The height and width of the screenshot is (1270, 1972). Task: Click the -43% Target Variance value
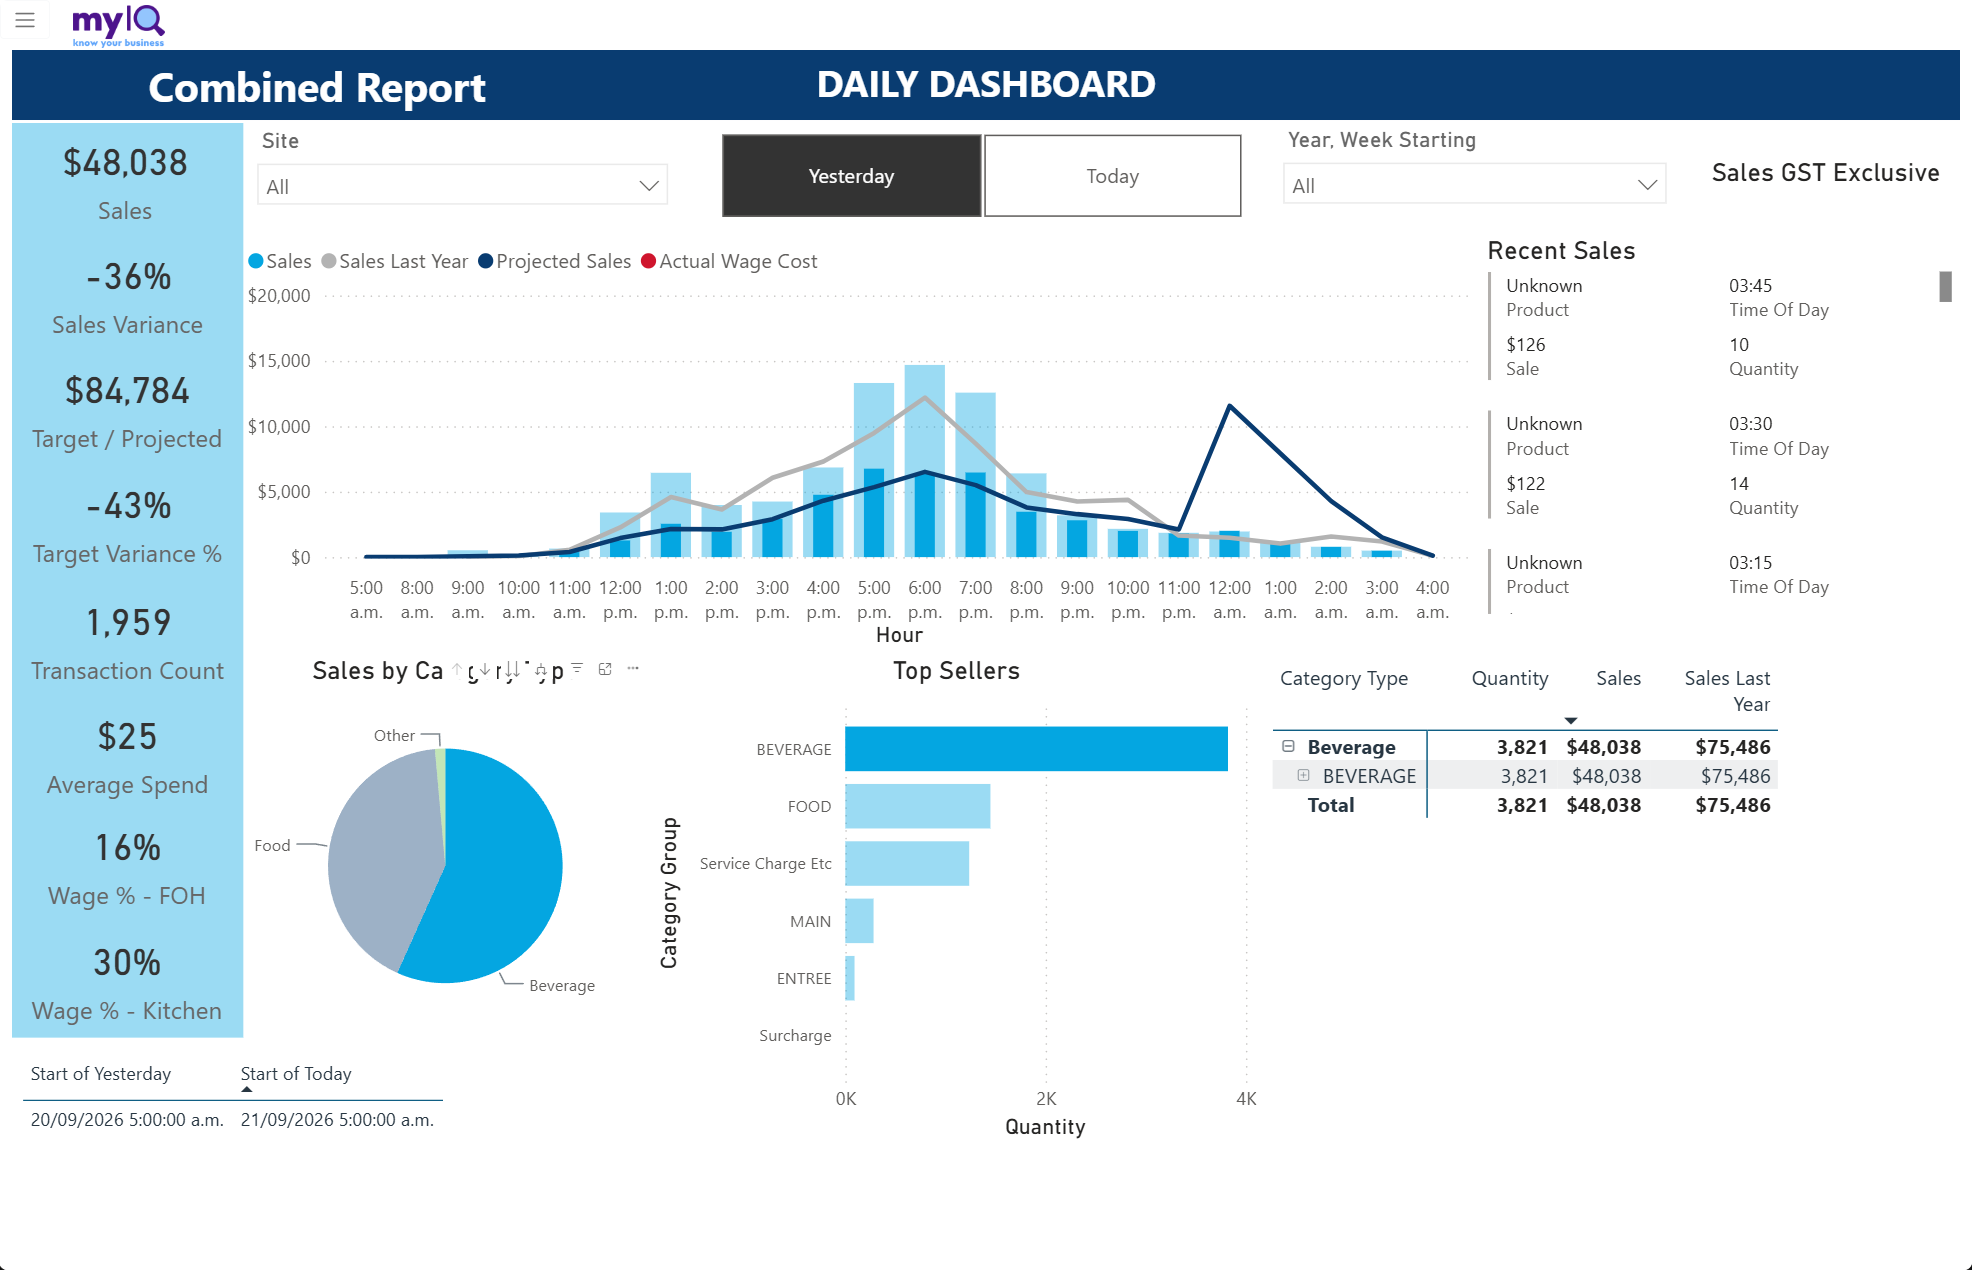click(129, 506)
